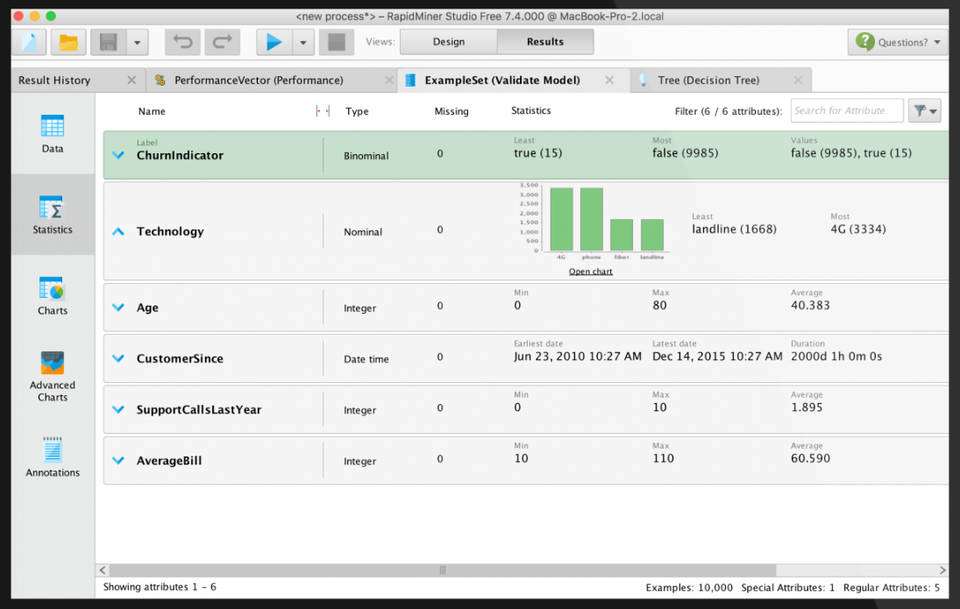Click the Search for Attribute field

click(846, 111)
